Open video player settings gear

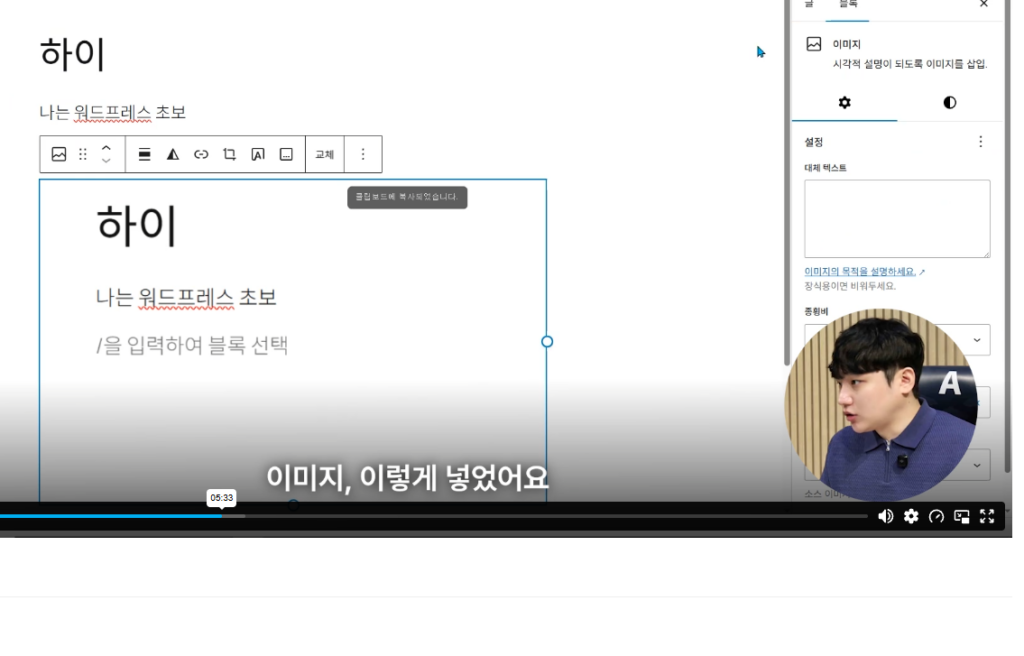911,516
